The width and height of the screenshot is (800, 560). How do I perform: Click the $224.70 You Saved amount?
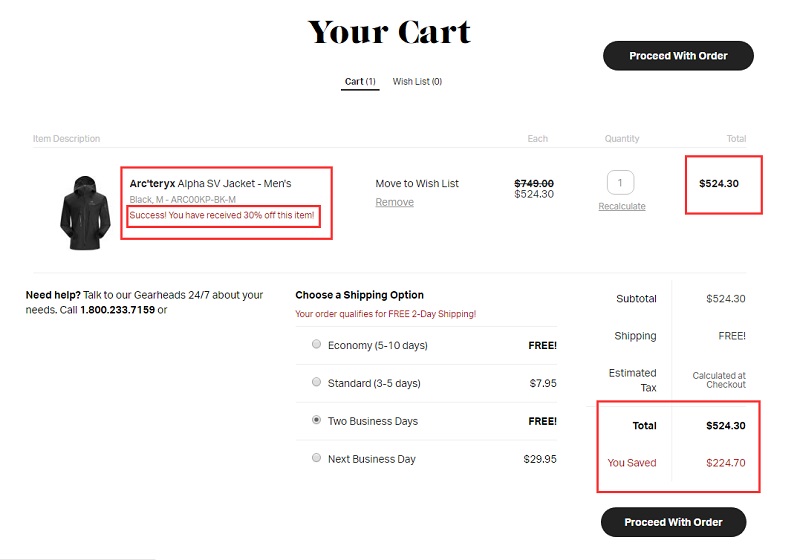(726, 463)
